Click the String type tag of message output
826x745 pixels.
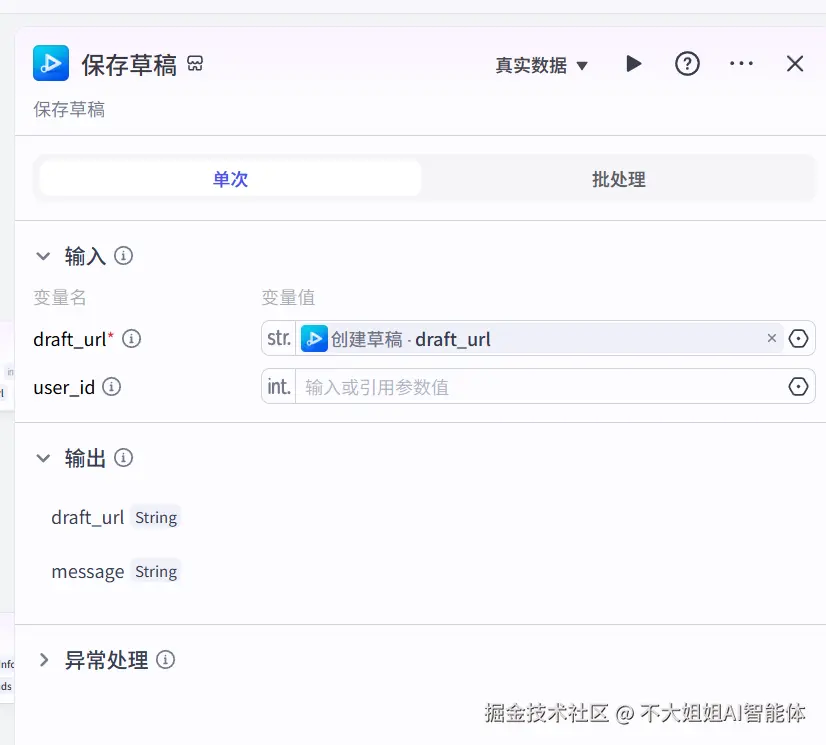coord(156,571)
